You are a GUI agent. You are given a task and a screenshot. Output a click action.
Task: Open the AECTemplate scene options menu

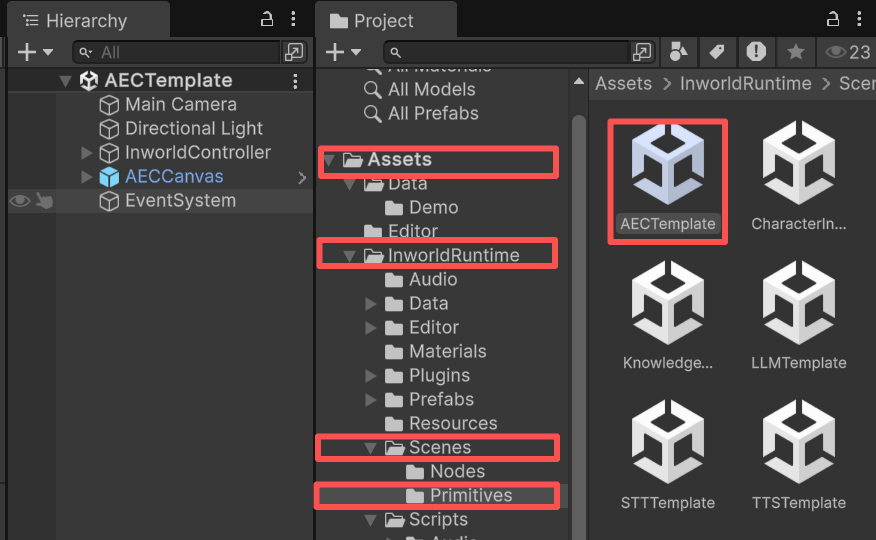click(296, 82)
